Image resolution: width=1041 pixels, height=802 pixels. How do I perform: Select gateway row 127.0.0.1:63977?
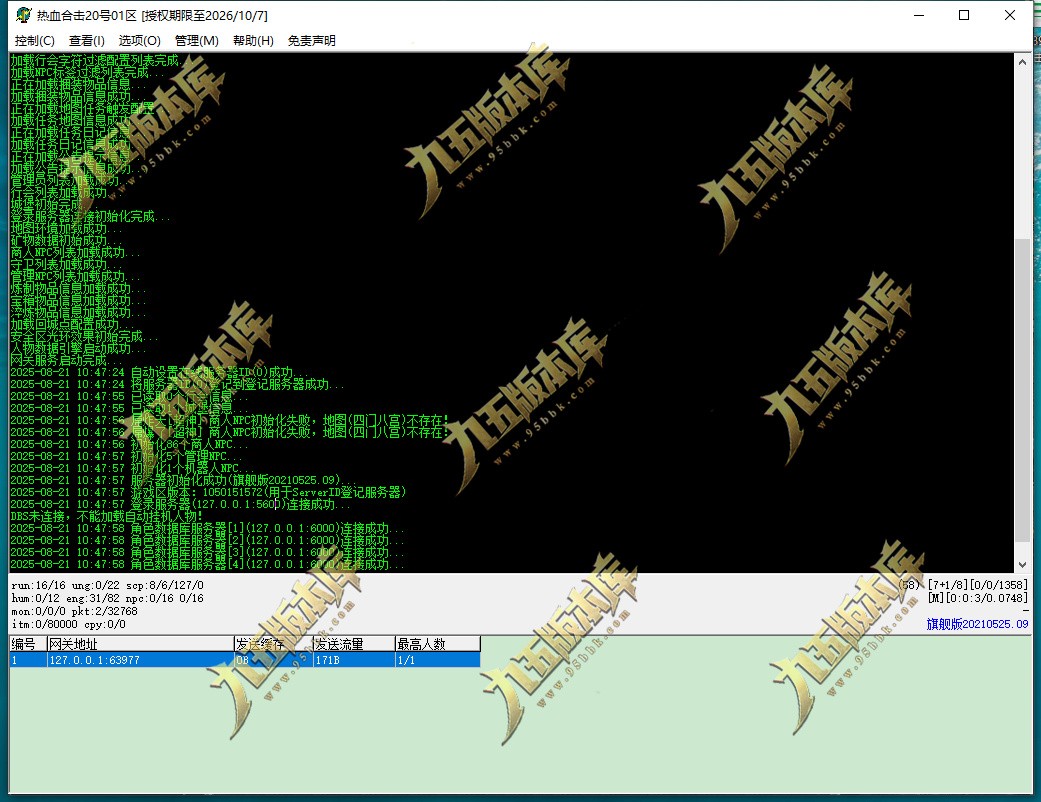coord(244,660)
